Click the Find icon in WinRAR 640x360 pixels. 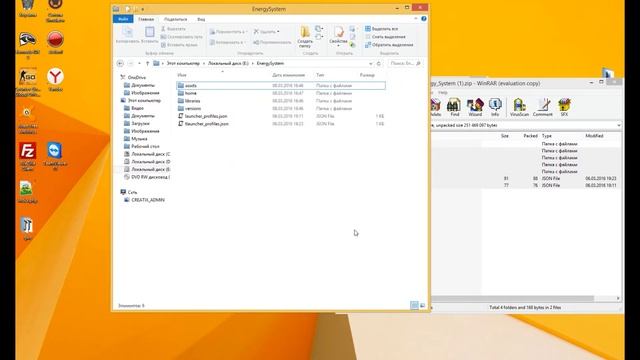[454, 108]
